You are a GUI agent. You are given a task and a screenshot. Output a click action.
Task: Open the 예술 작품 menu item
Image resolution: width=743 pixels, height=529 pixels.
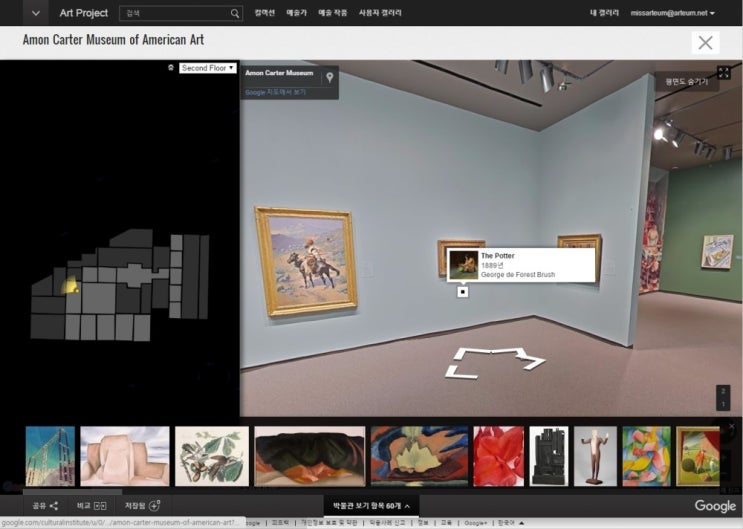click(x=333, y=13)
